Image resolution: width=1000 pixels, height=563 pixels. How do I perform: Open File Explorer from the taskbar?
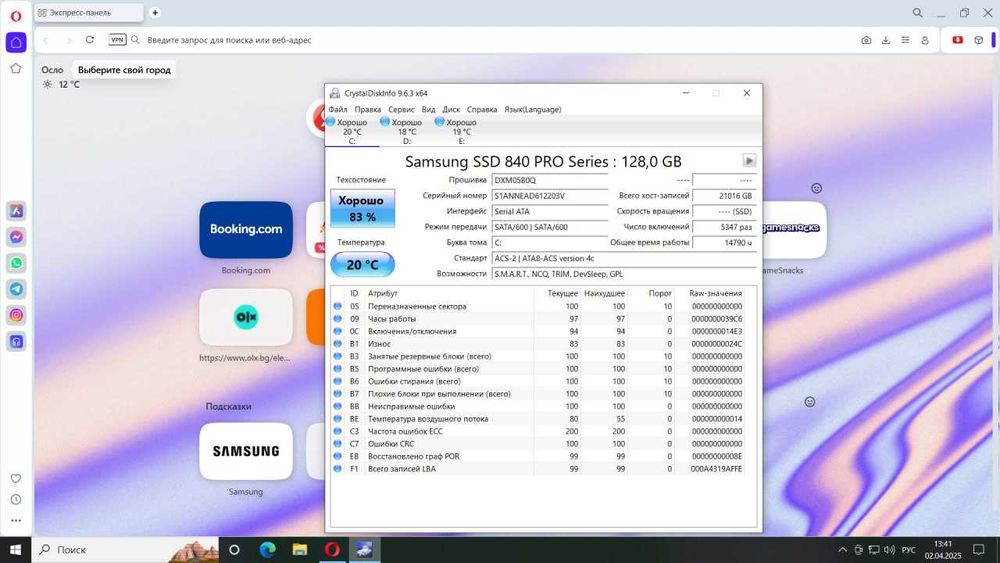coord(300,550)
